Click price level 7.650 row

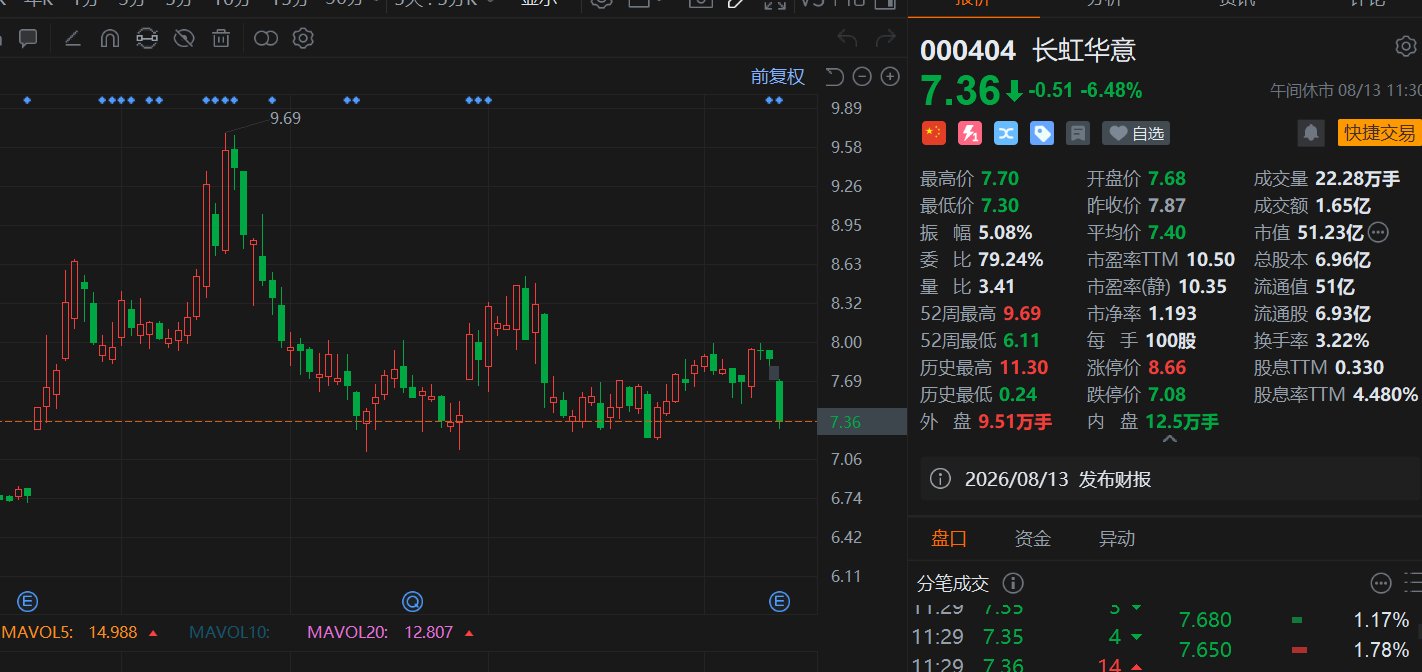point(1296,649)
